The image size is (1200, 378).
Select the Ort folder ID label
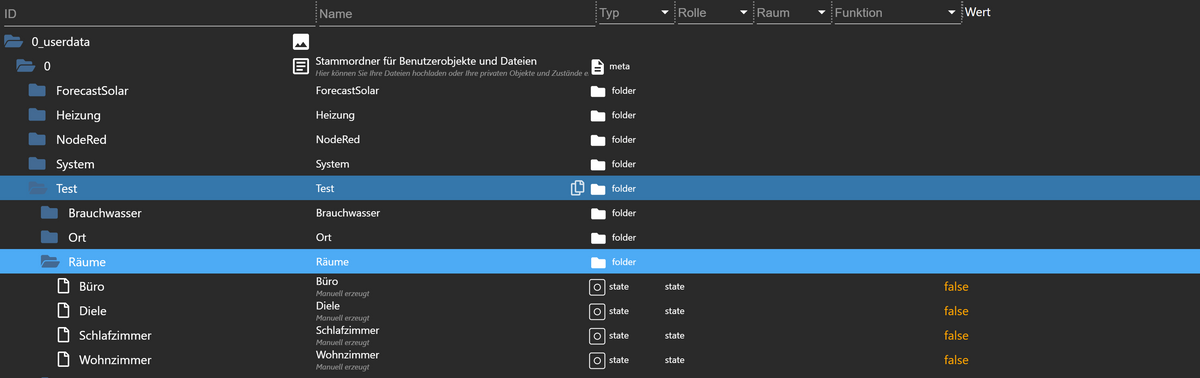point(77,237)
